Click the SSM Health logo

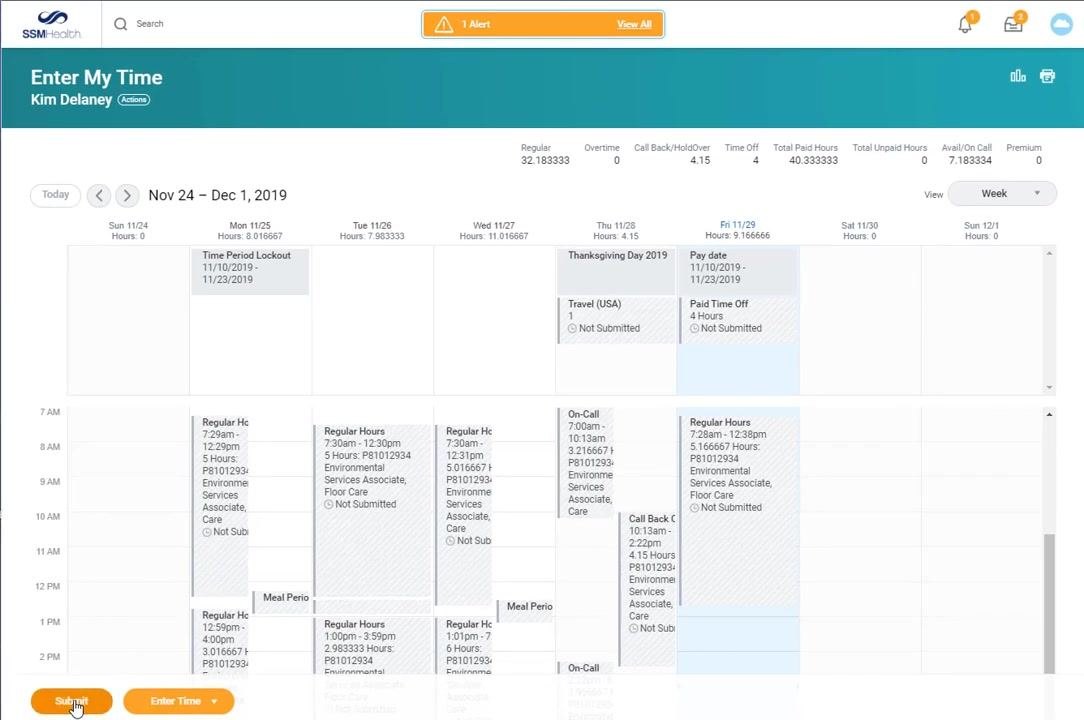click(51, 25)
